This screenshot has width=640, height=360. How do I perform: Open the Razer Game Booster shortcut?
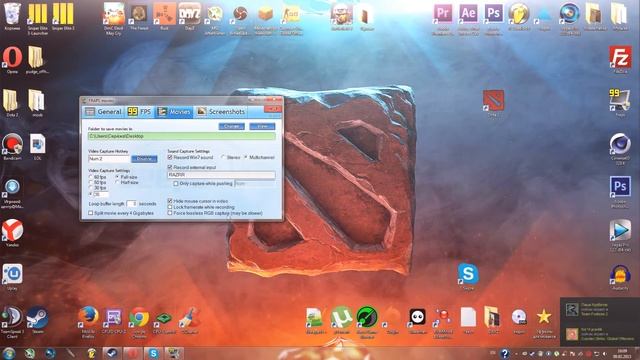[367, 322]
